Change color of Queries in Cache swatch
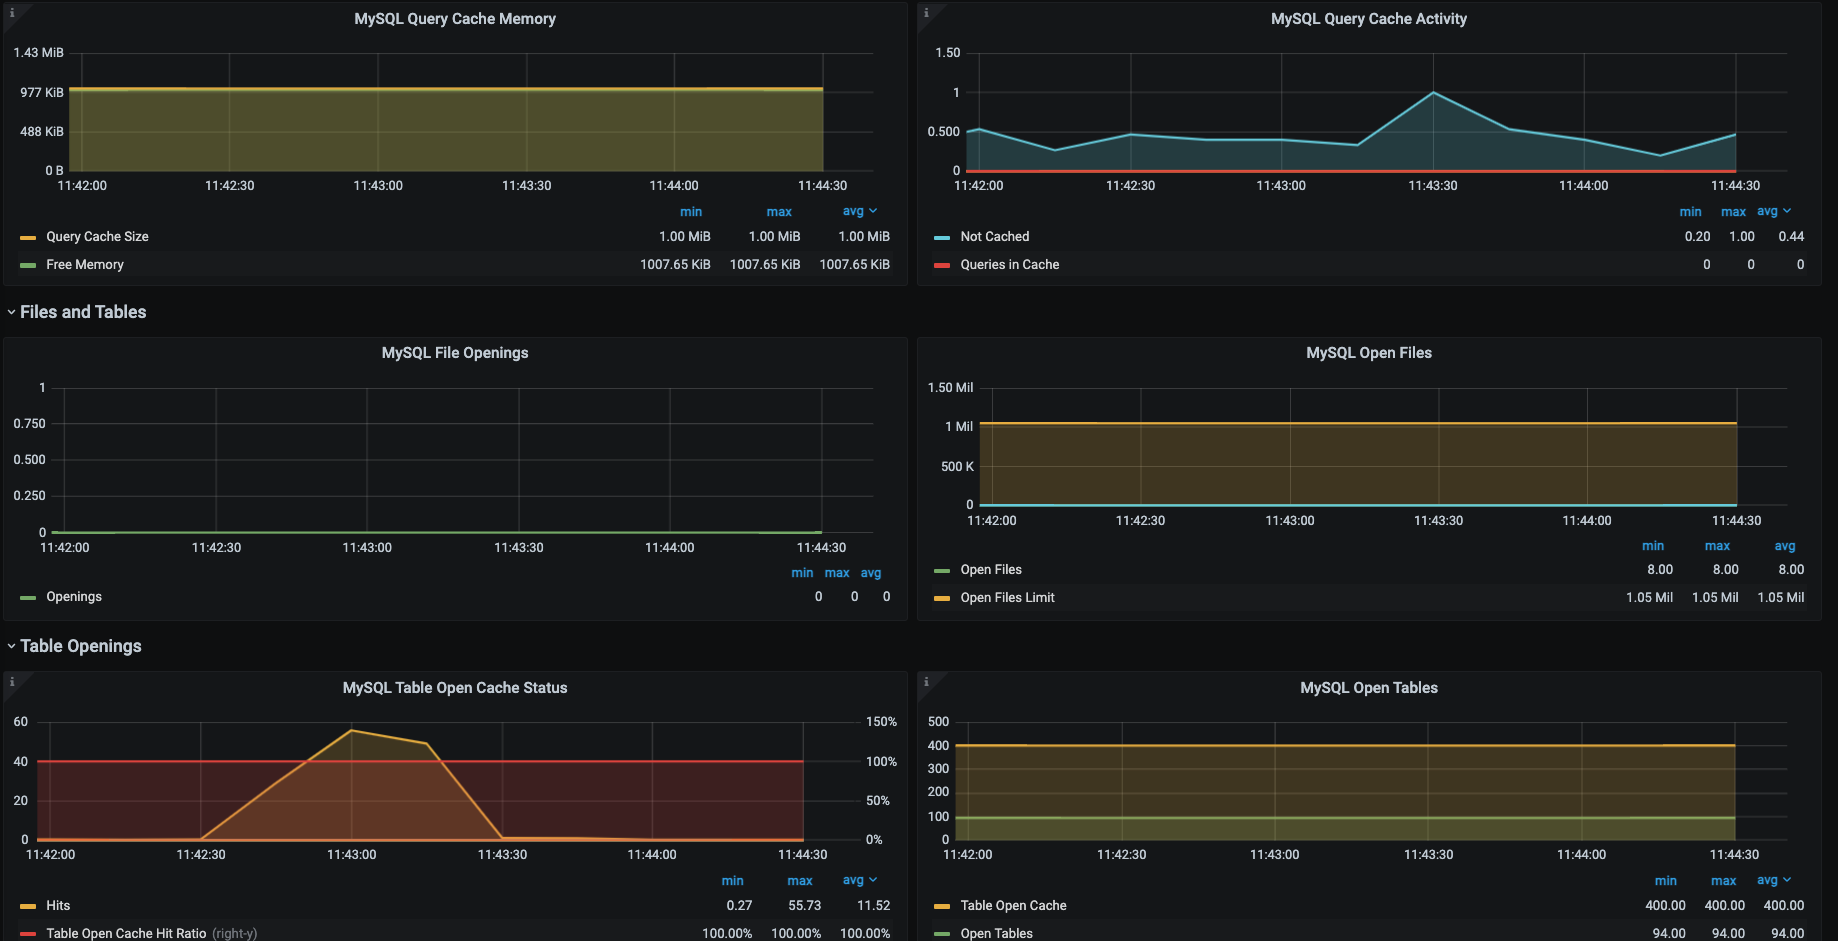 pyautogui.click(x=941, y=266)
